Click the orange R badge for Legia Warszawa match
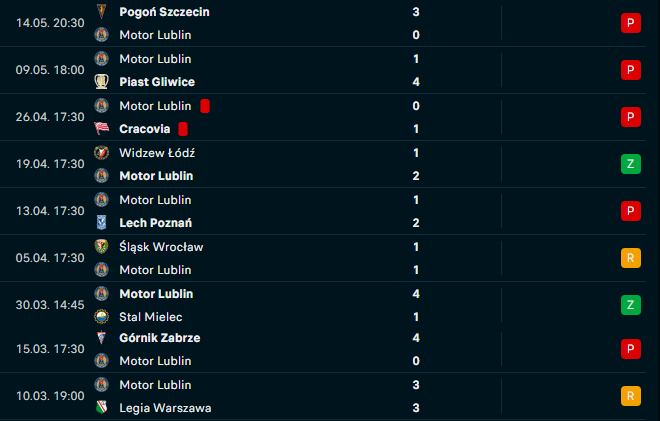 click(630, 396)
